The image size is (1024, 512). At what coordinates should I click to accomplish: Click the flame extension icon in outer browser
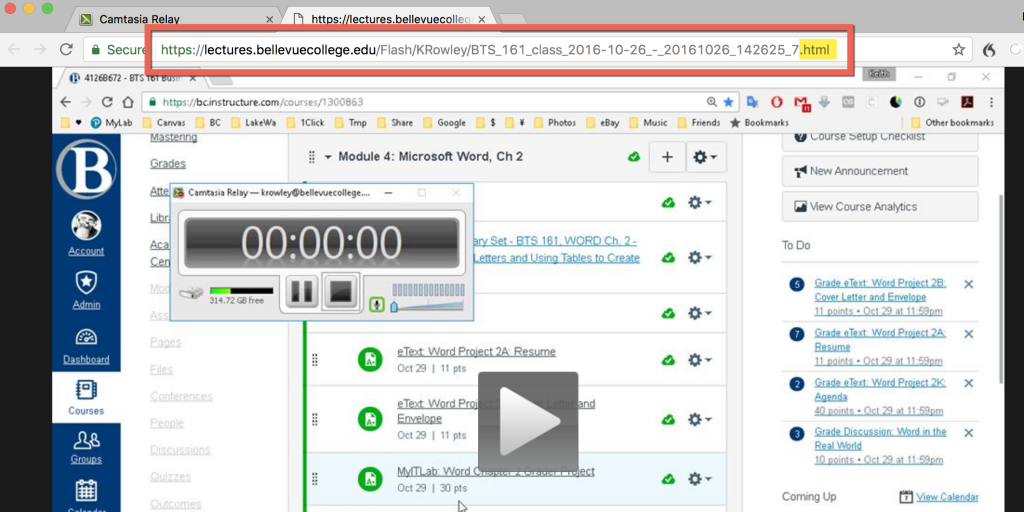pyautogui.click(x=989, y=49)
